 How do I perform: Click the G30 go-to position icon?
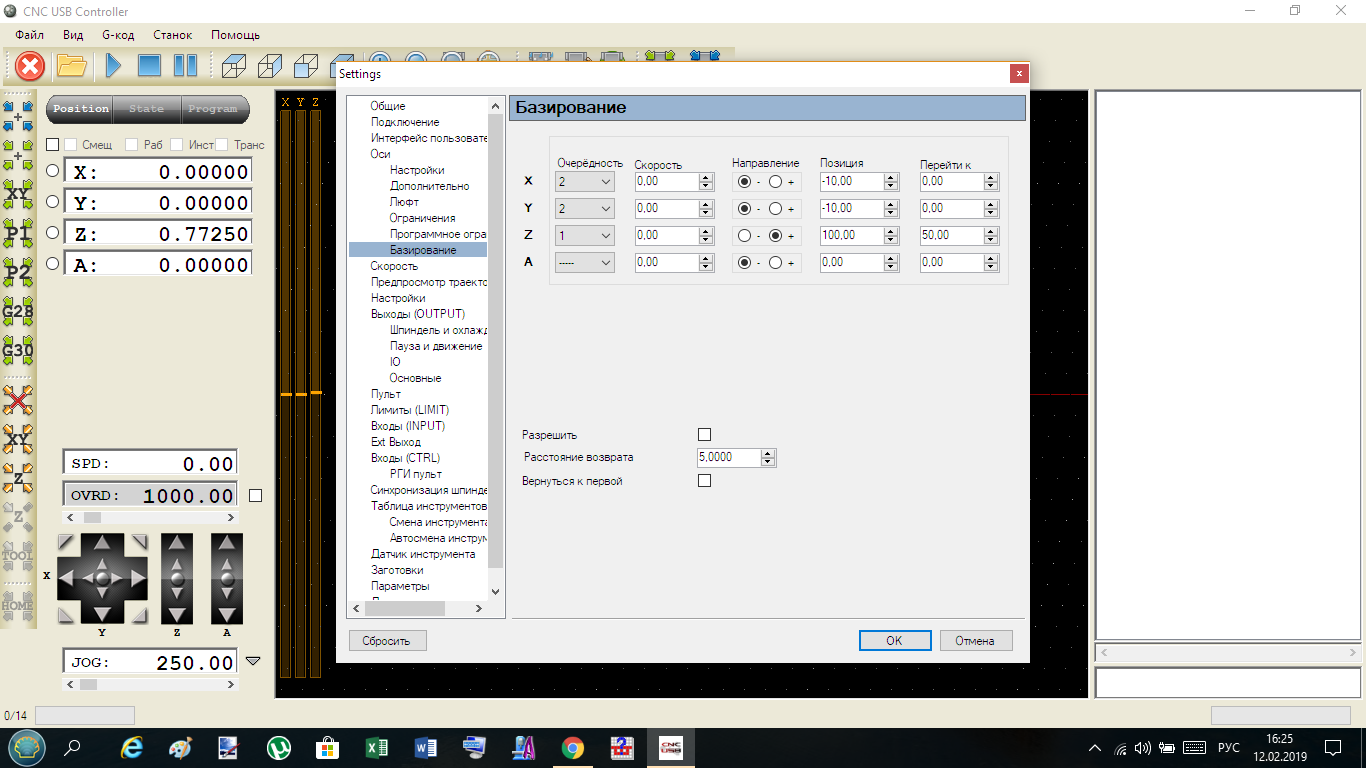18,351
